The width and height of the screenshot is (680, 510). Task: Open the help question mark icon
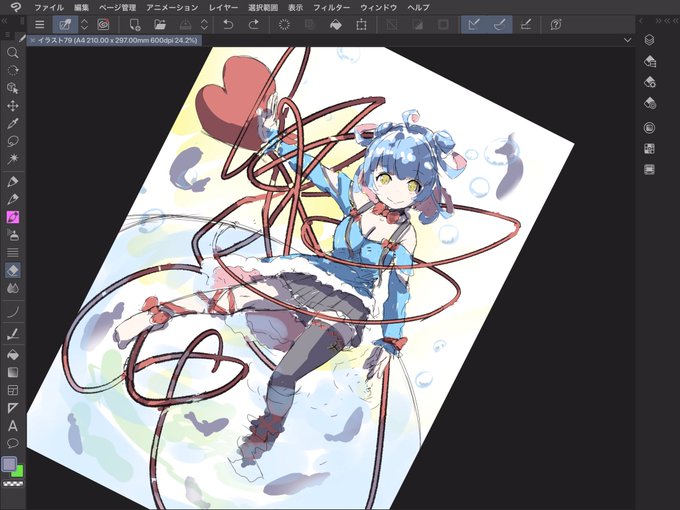[x=556, y=25]
